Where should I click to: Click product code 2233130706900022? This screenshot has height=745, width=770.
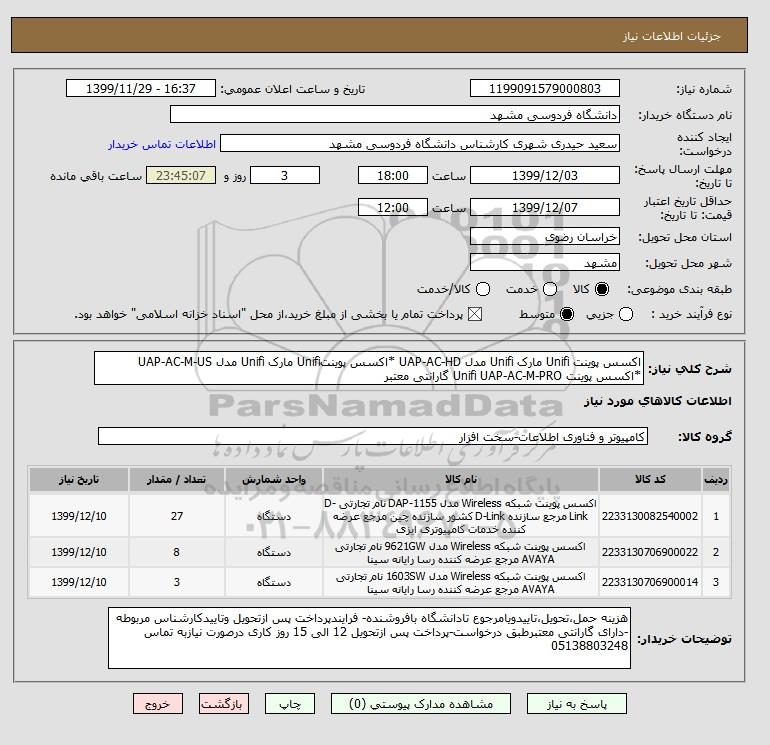(x=650, y=552)
